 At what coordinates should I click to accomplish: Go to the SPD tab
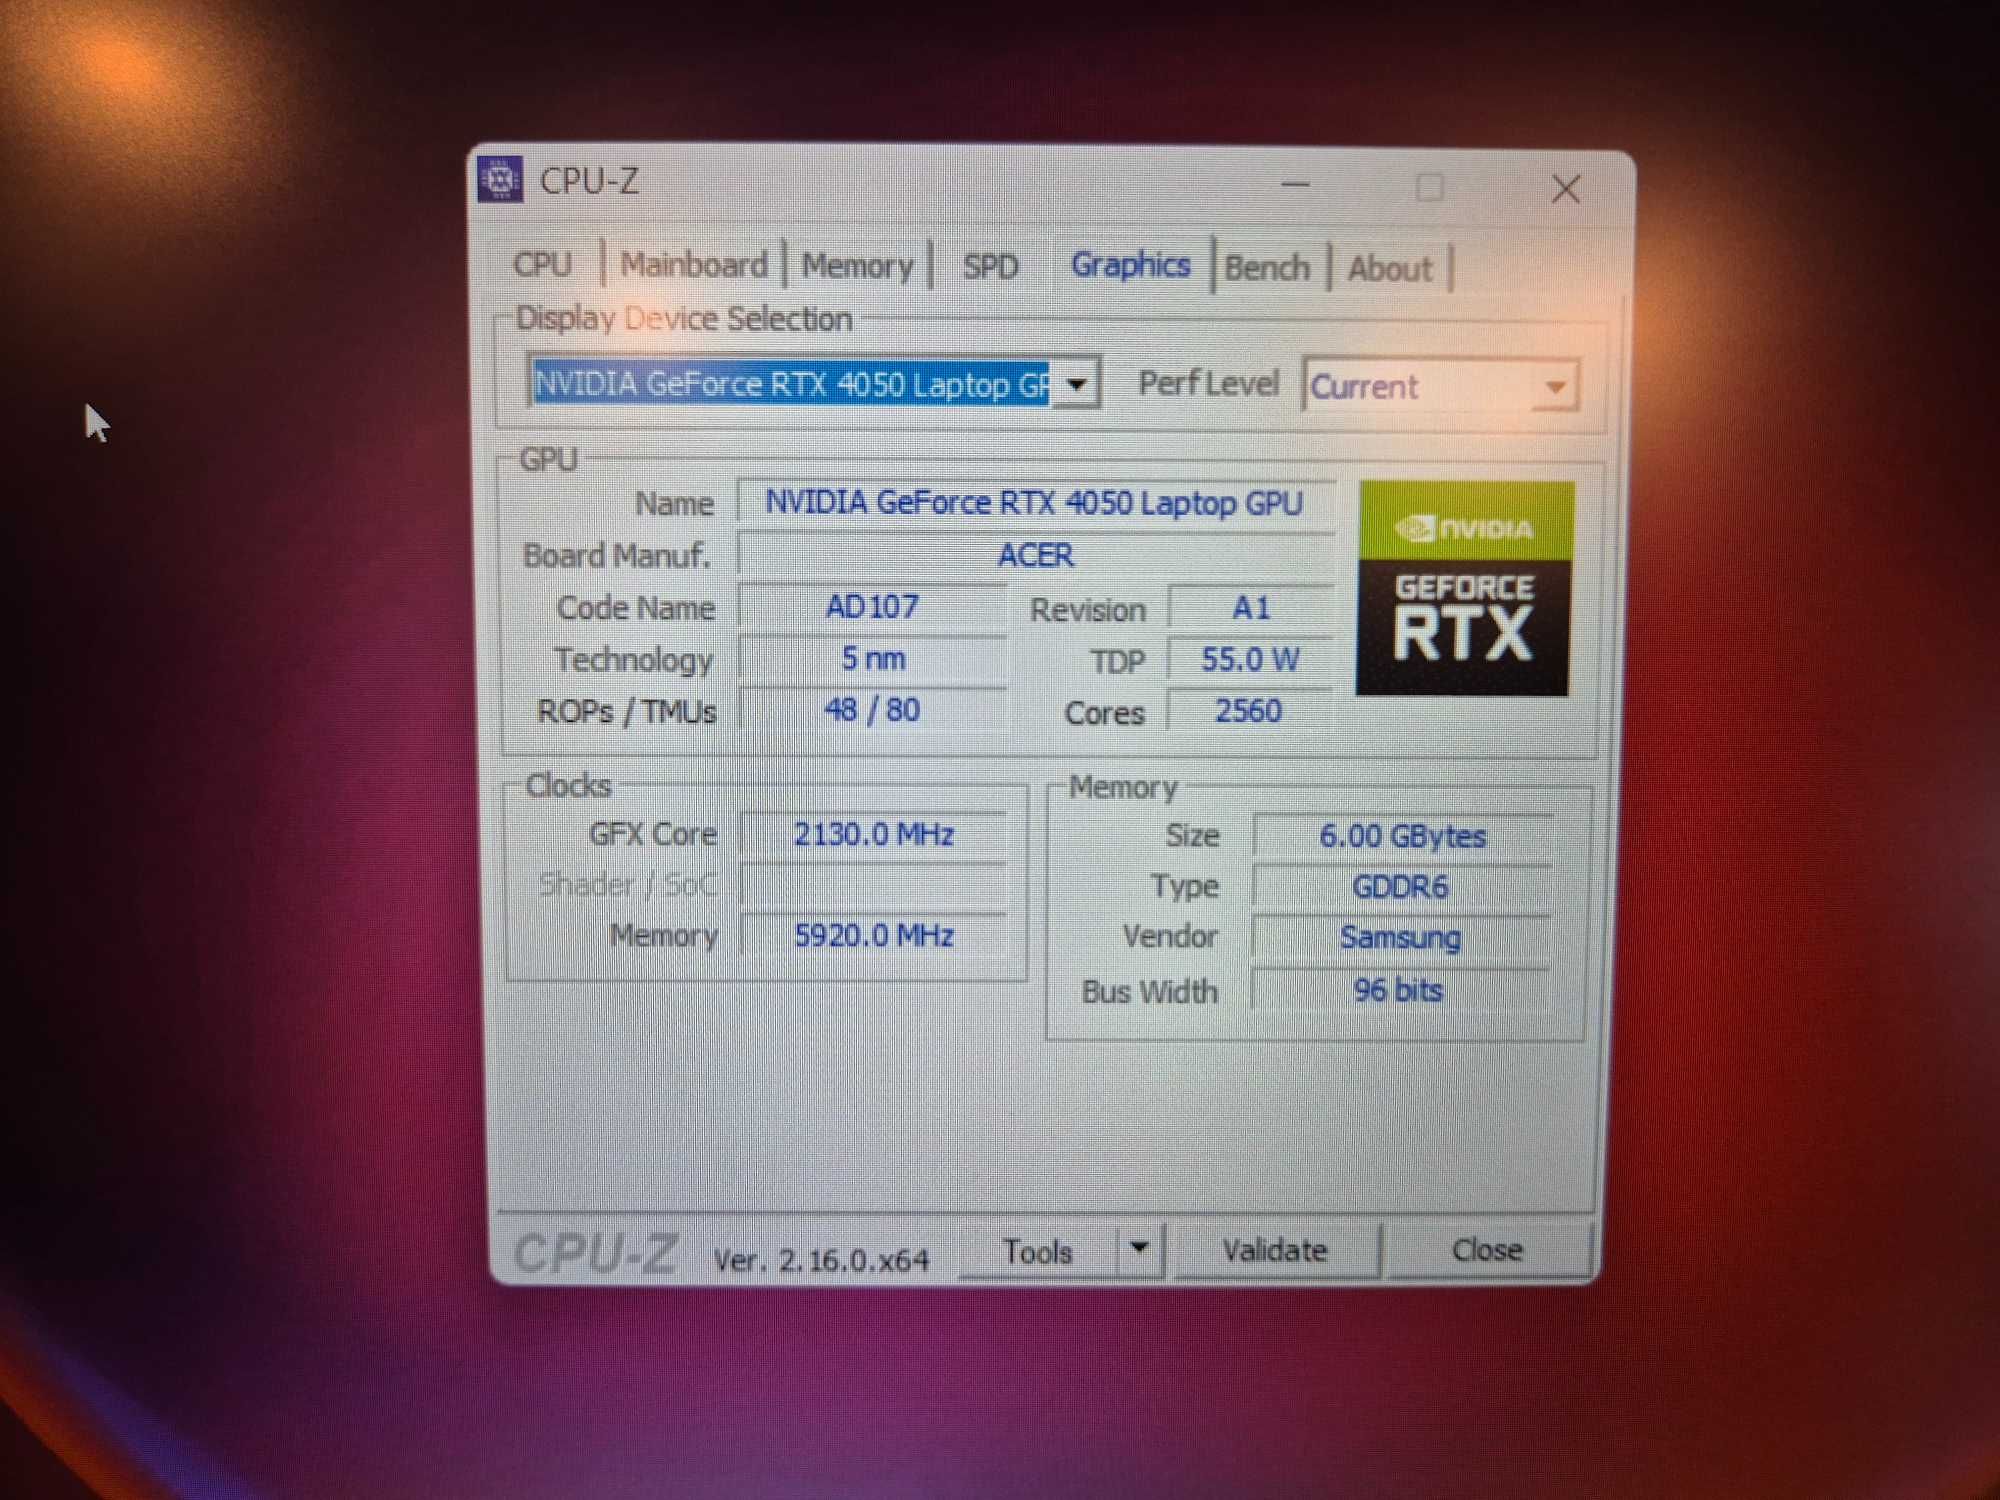click(990, 267)
